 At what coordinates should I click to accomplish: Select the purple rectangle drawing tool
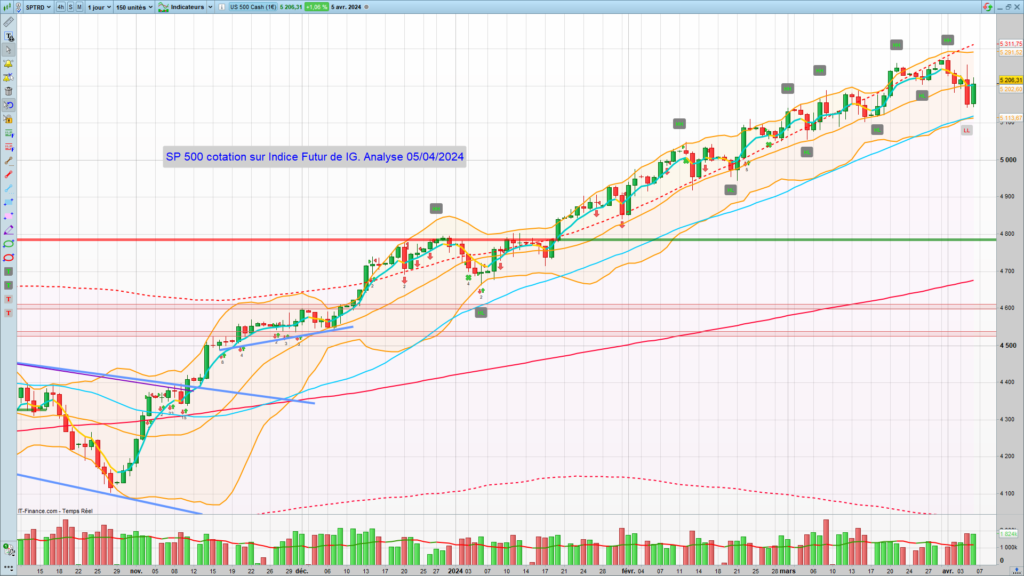(8, 216)
